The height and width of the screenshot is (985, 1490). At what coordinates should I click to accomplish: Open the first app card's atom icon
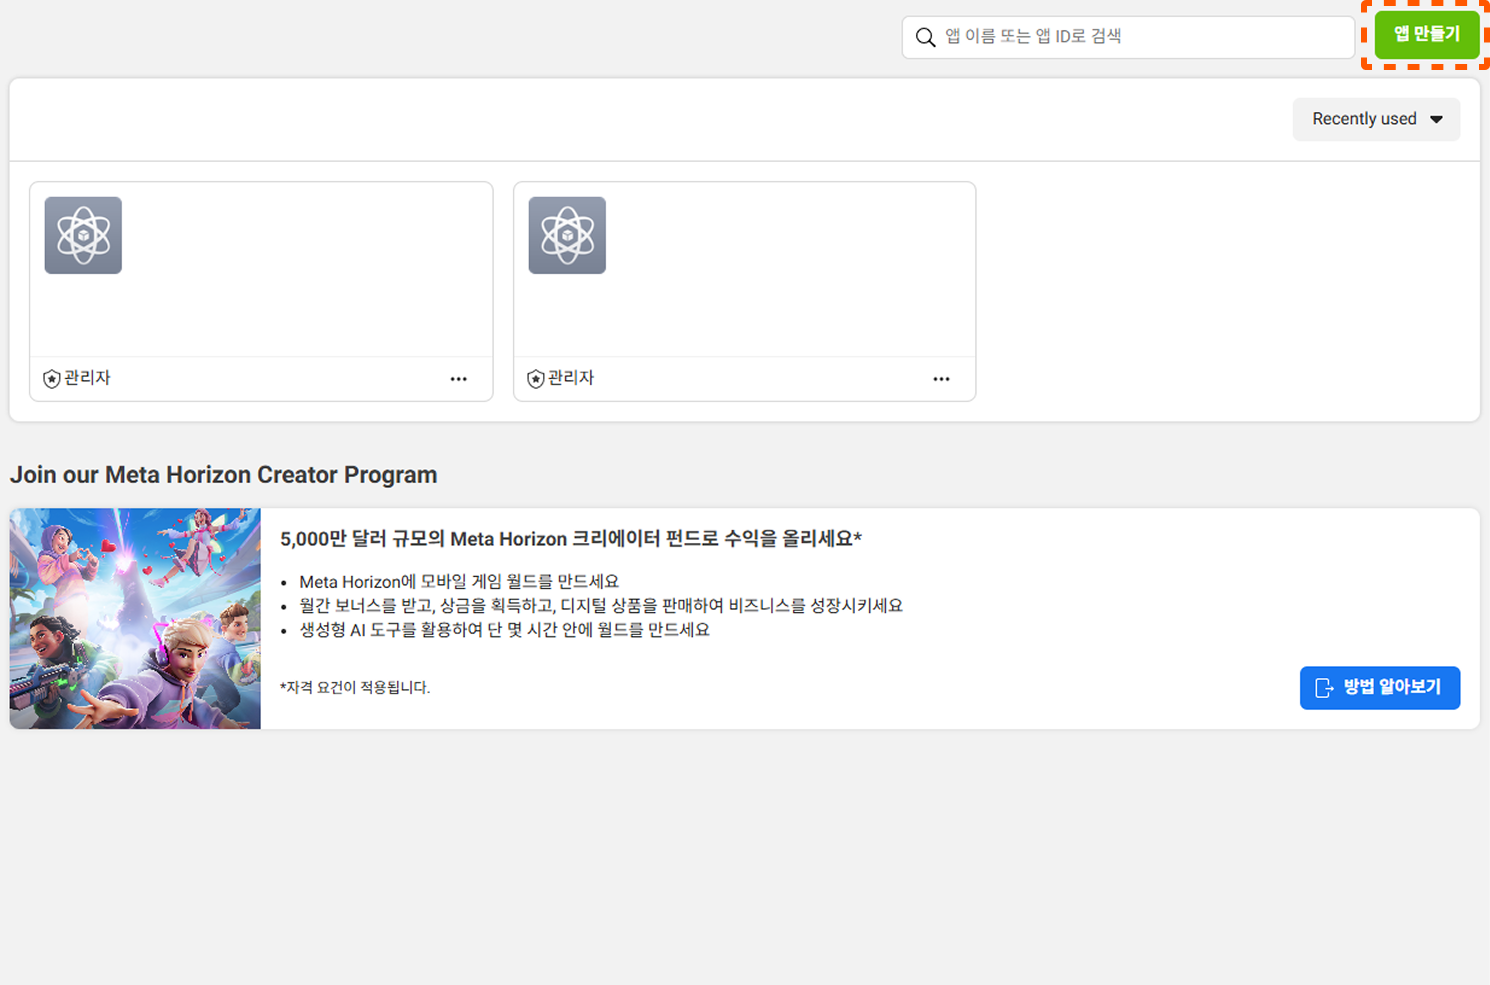click(x=83, y=235)
